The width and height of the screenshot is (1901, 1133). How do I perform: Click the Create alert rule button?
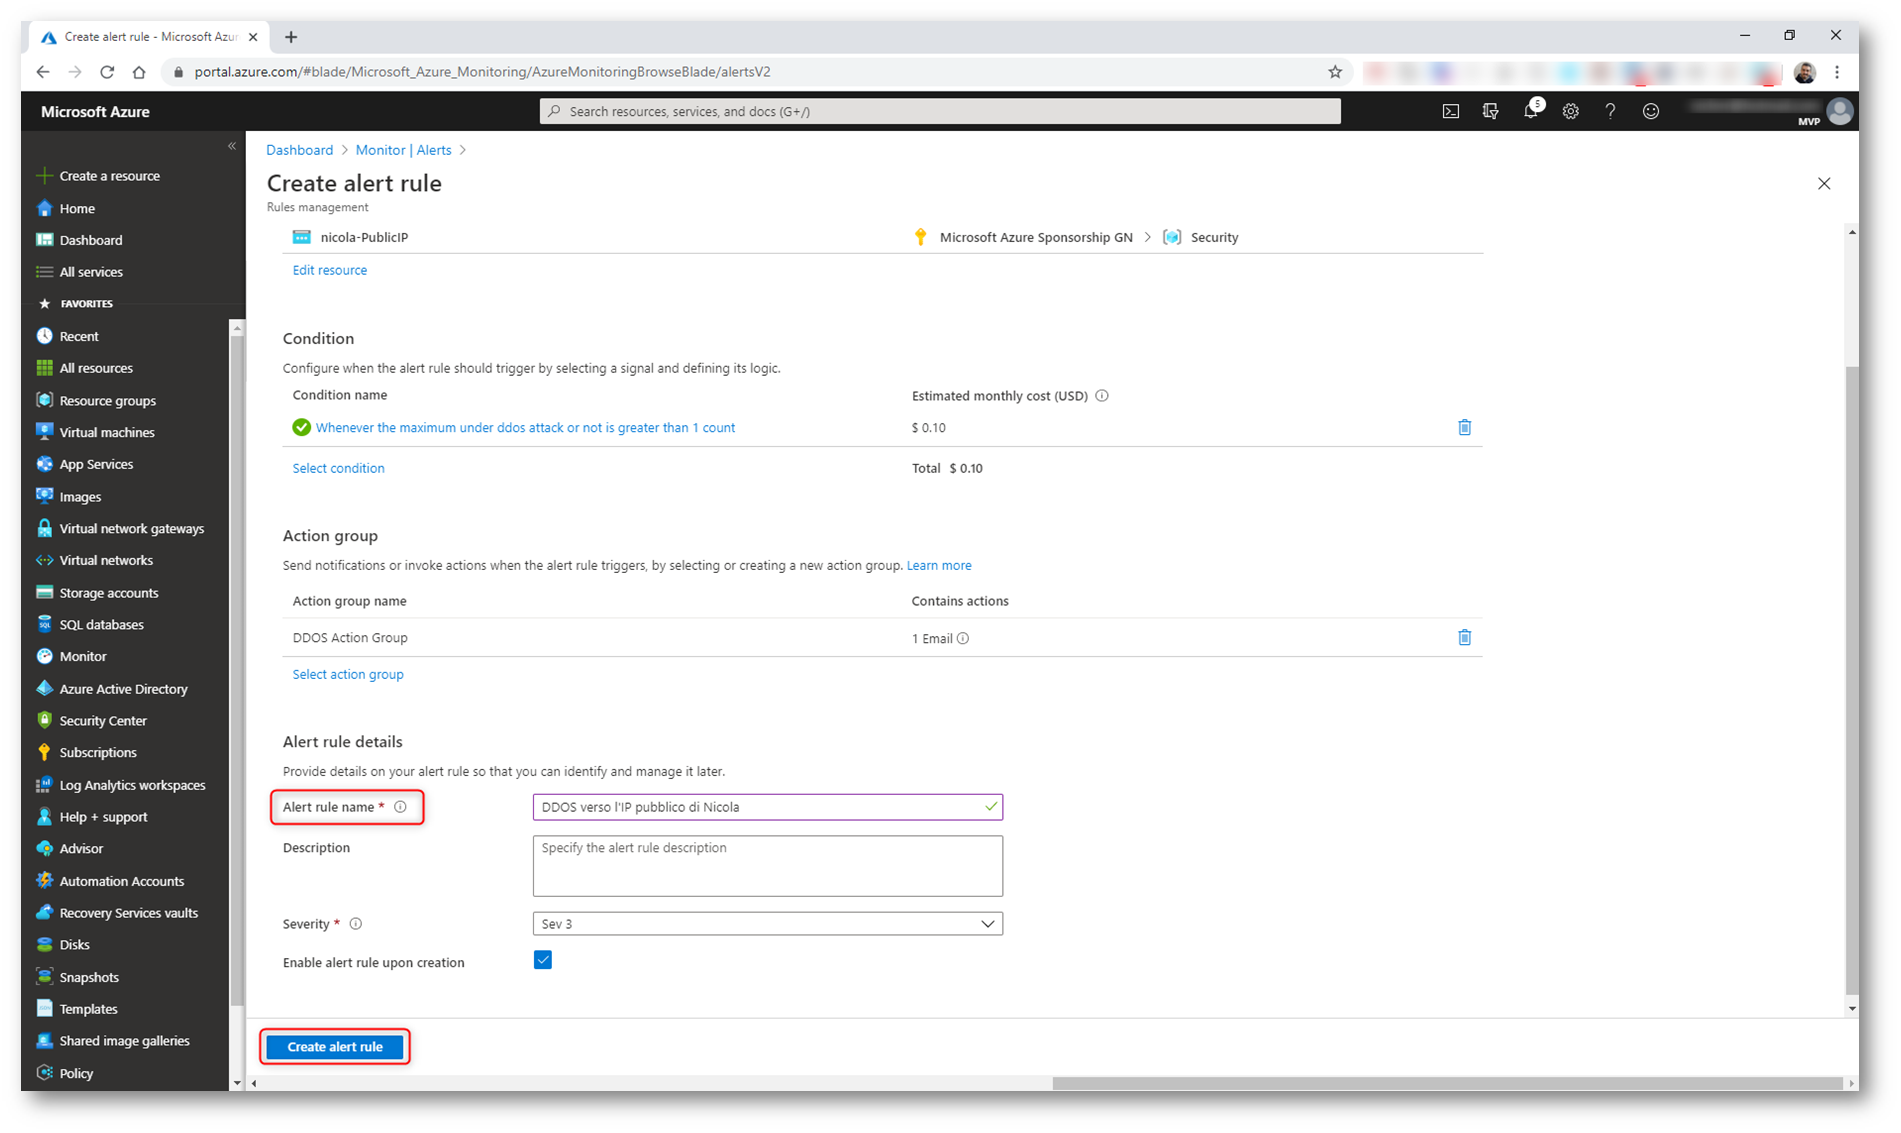(335, 1047)
